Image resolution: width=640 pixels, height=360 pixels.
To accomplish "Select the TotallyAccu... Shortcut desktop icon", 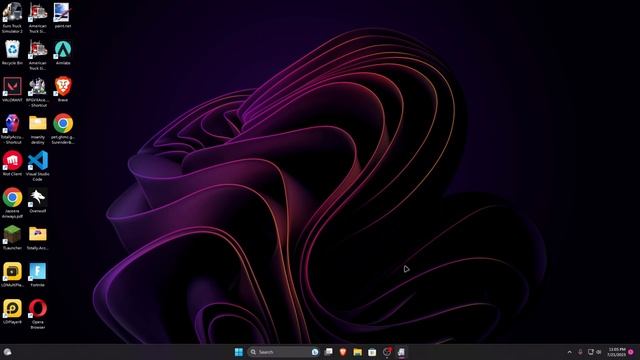I will pyautogui.click(x=12, y=129).
